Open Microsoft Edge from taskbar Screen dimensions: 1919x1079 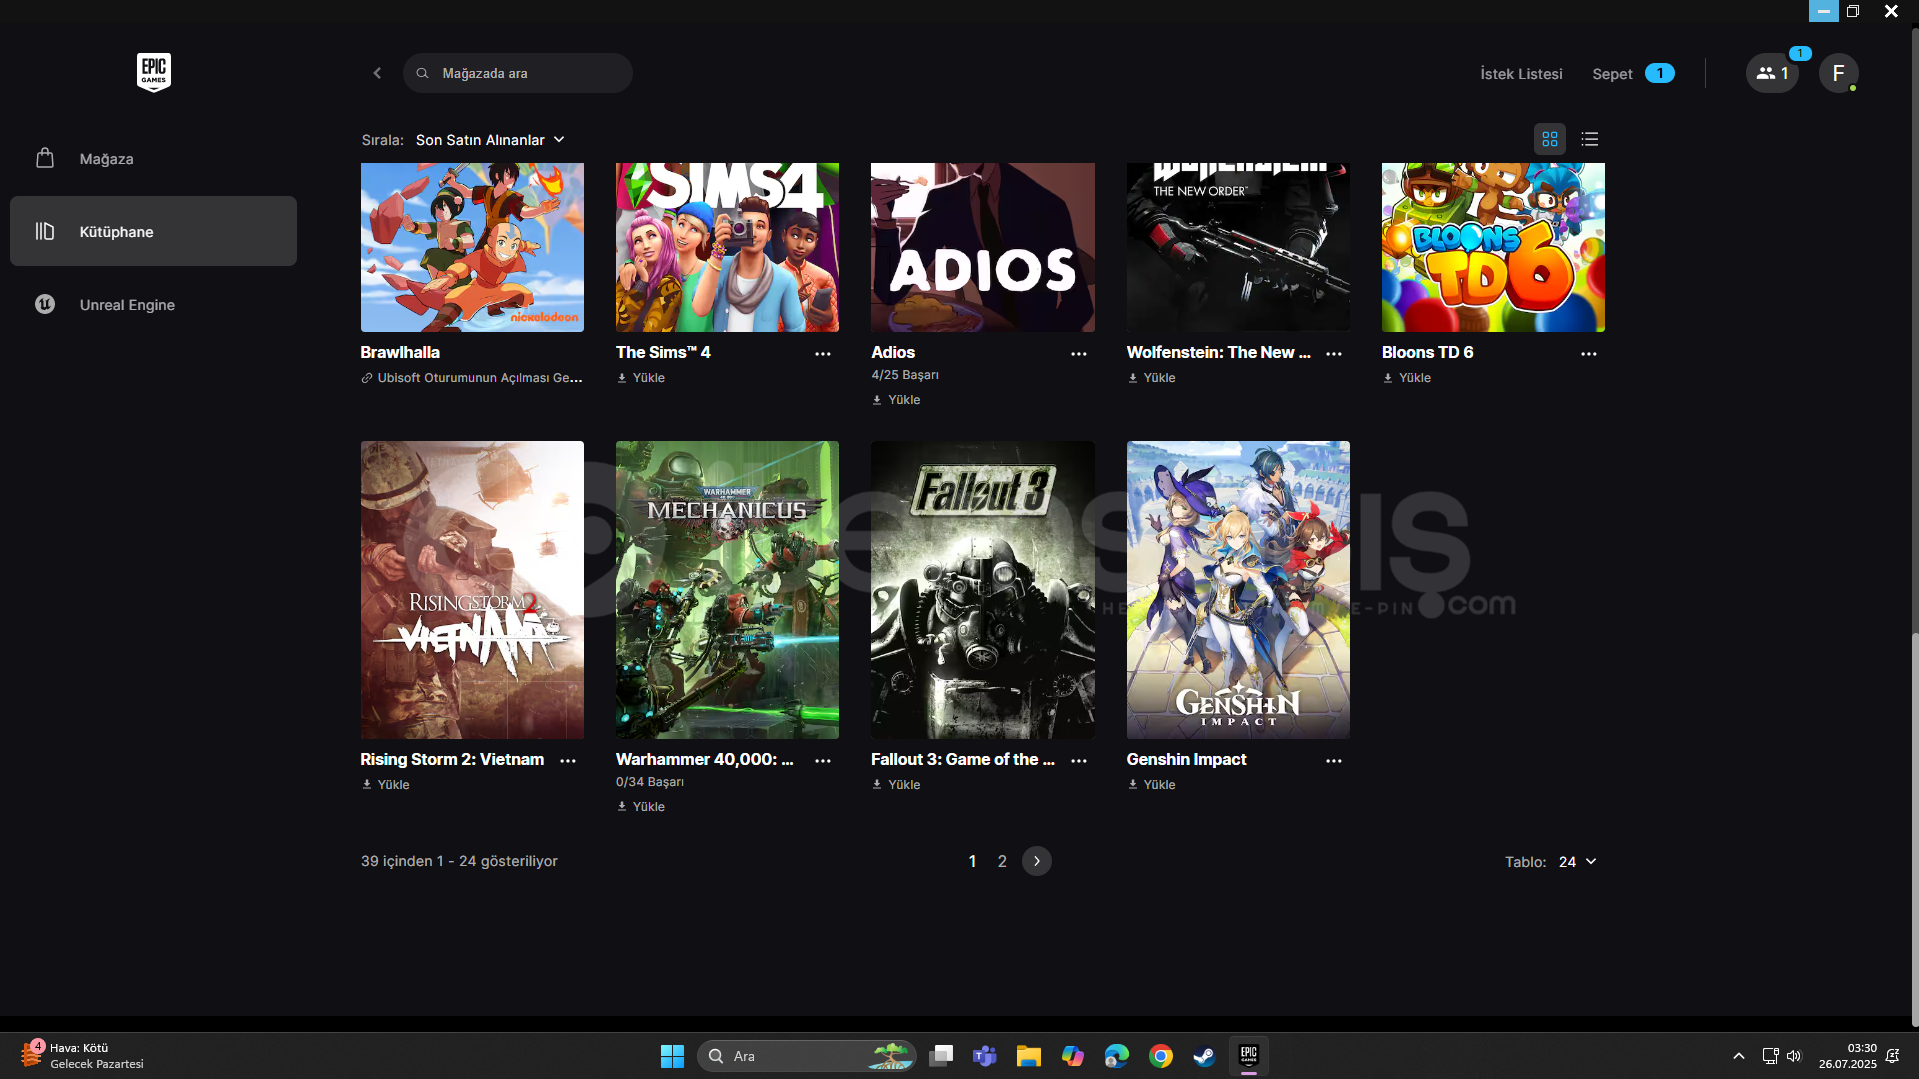click(1117, 1056)
